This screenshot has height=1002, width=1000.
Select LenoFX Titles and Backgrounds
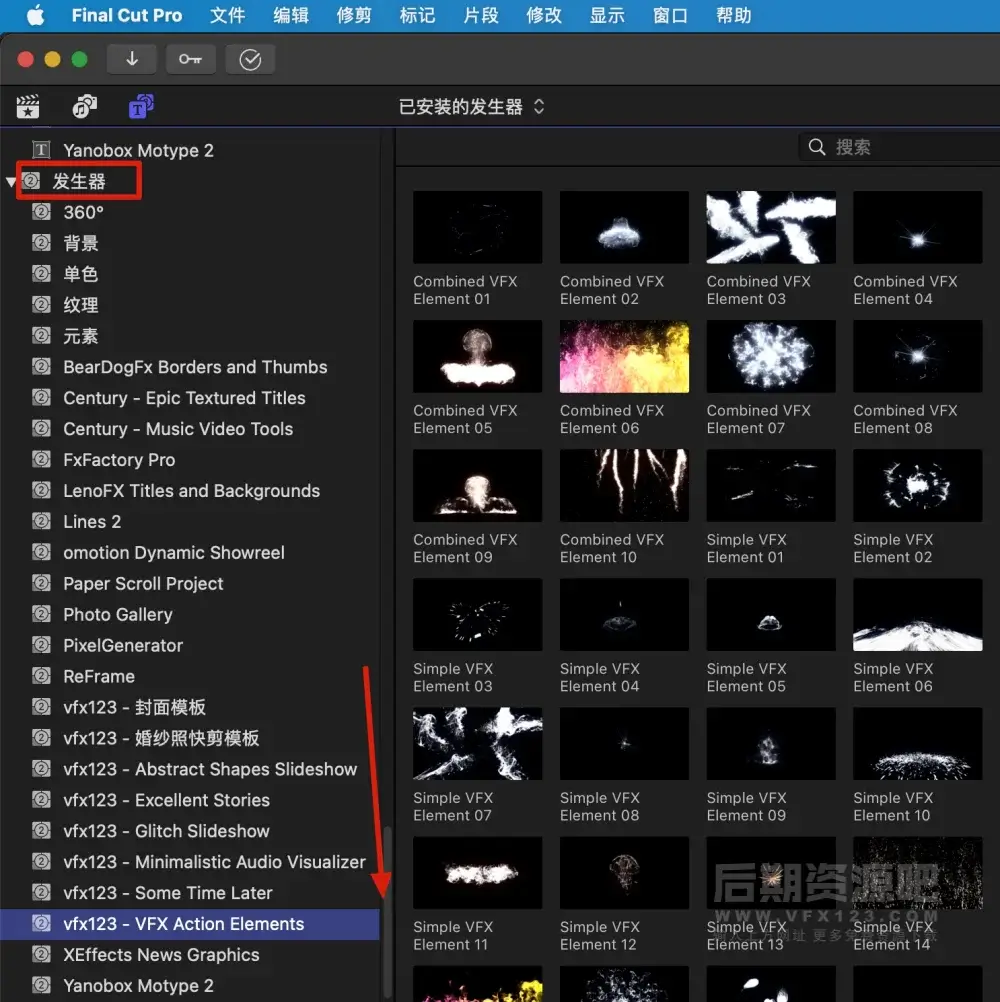[x=191, y=491]
